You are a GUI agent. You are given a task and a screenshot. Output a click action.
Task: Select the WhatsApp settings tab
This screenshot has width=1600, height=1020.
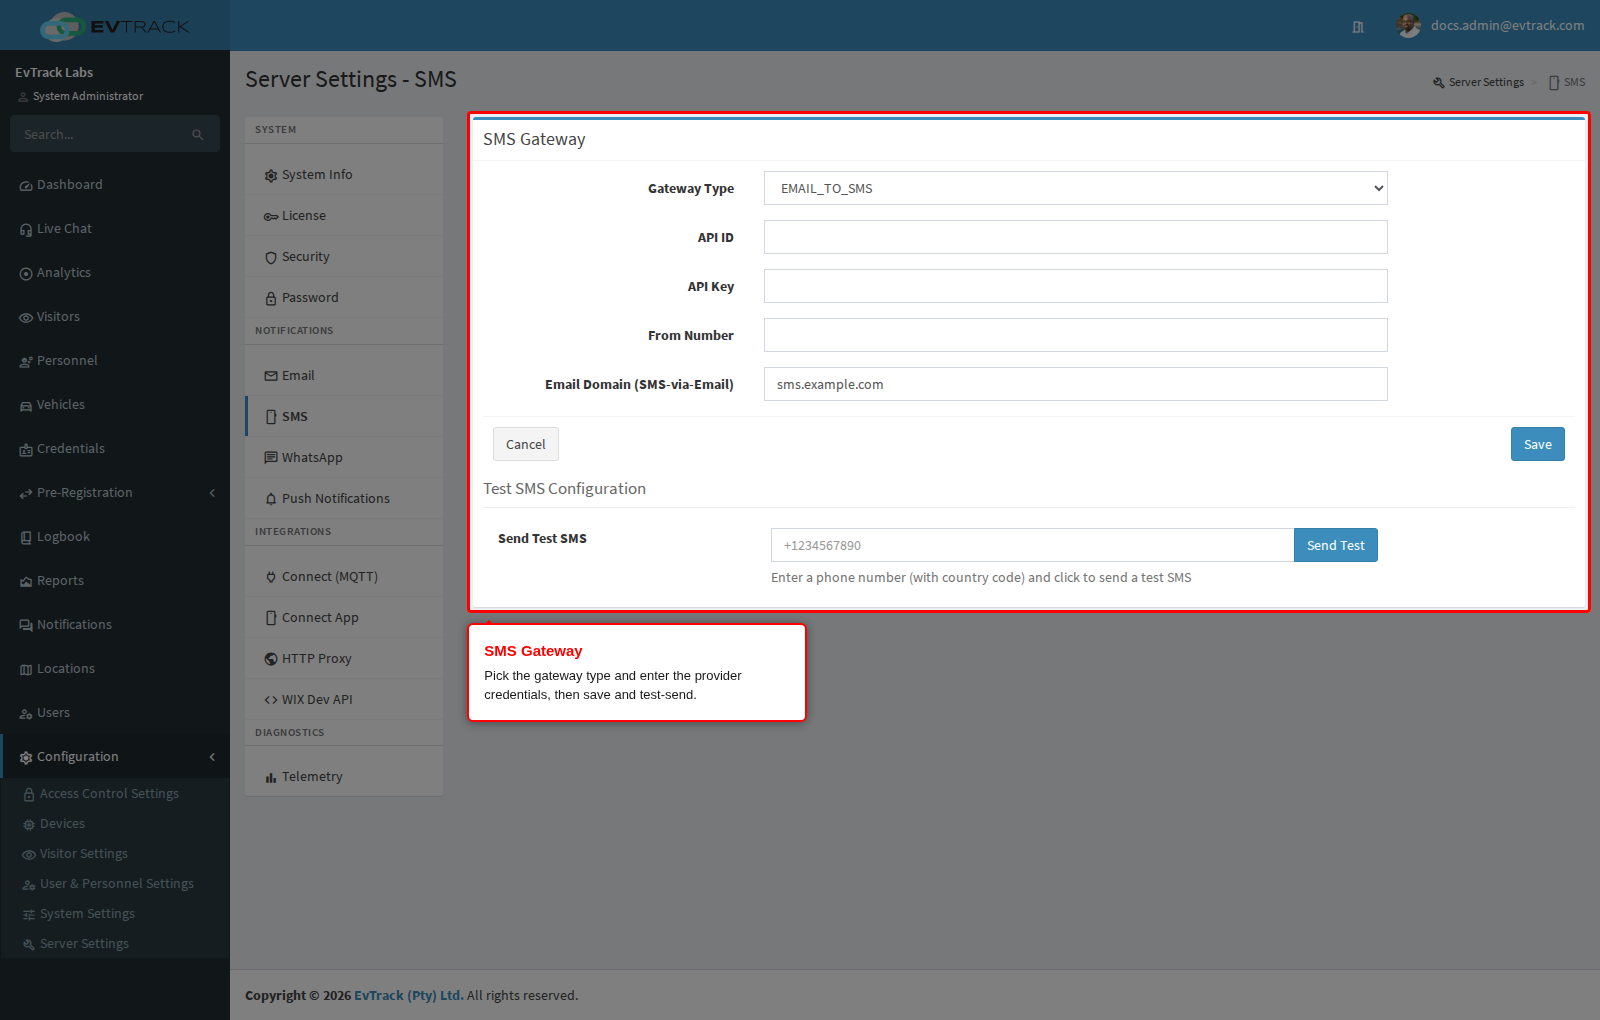point(344,458)
